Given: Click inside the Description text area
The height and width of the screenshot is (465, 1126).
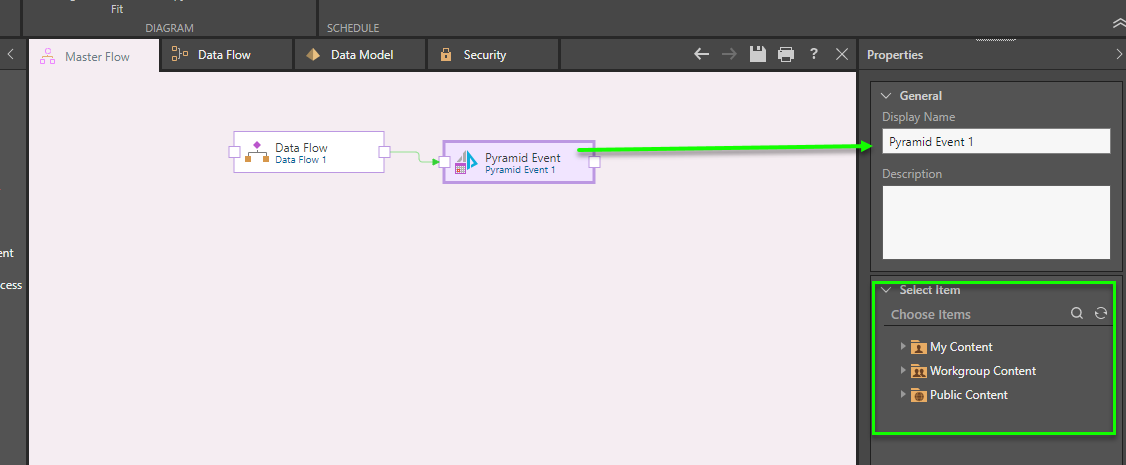Looking at the screenshot, I should pyautogui.click(x=995, y=222).
